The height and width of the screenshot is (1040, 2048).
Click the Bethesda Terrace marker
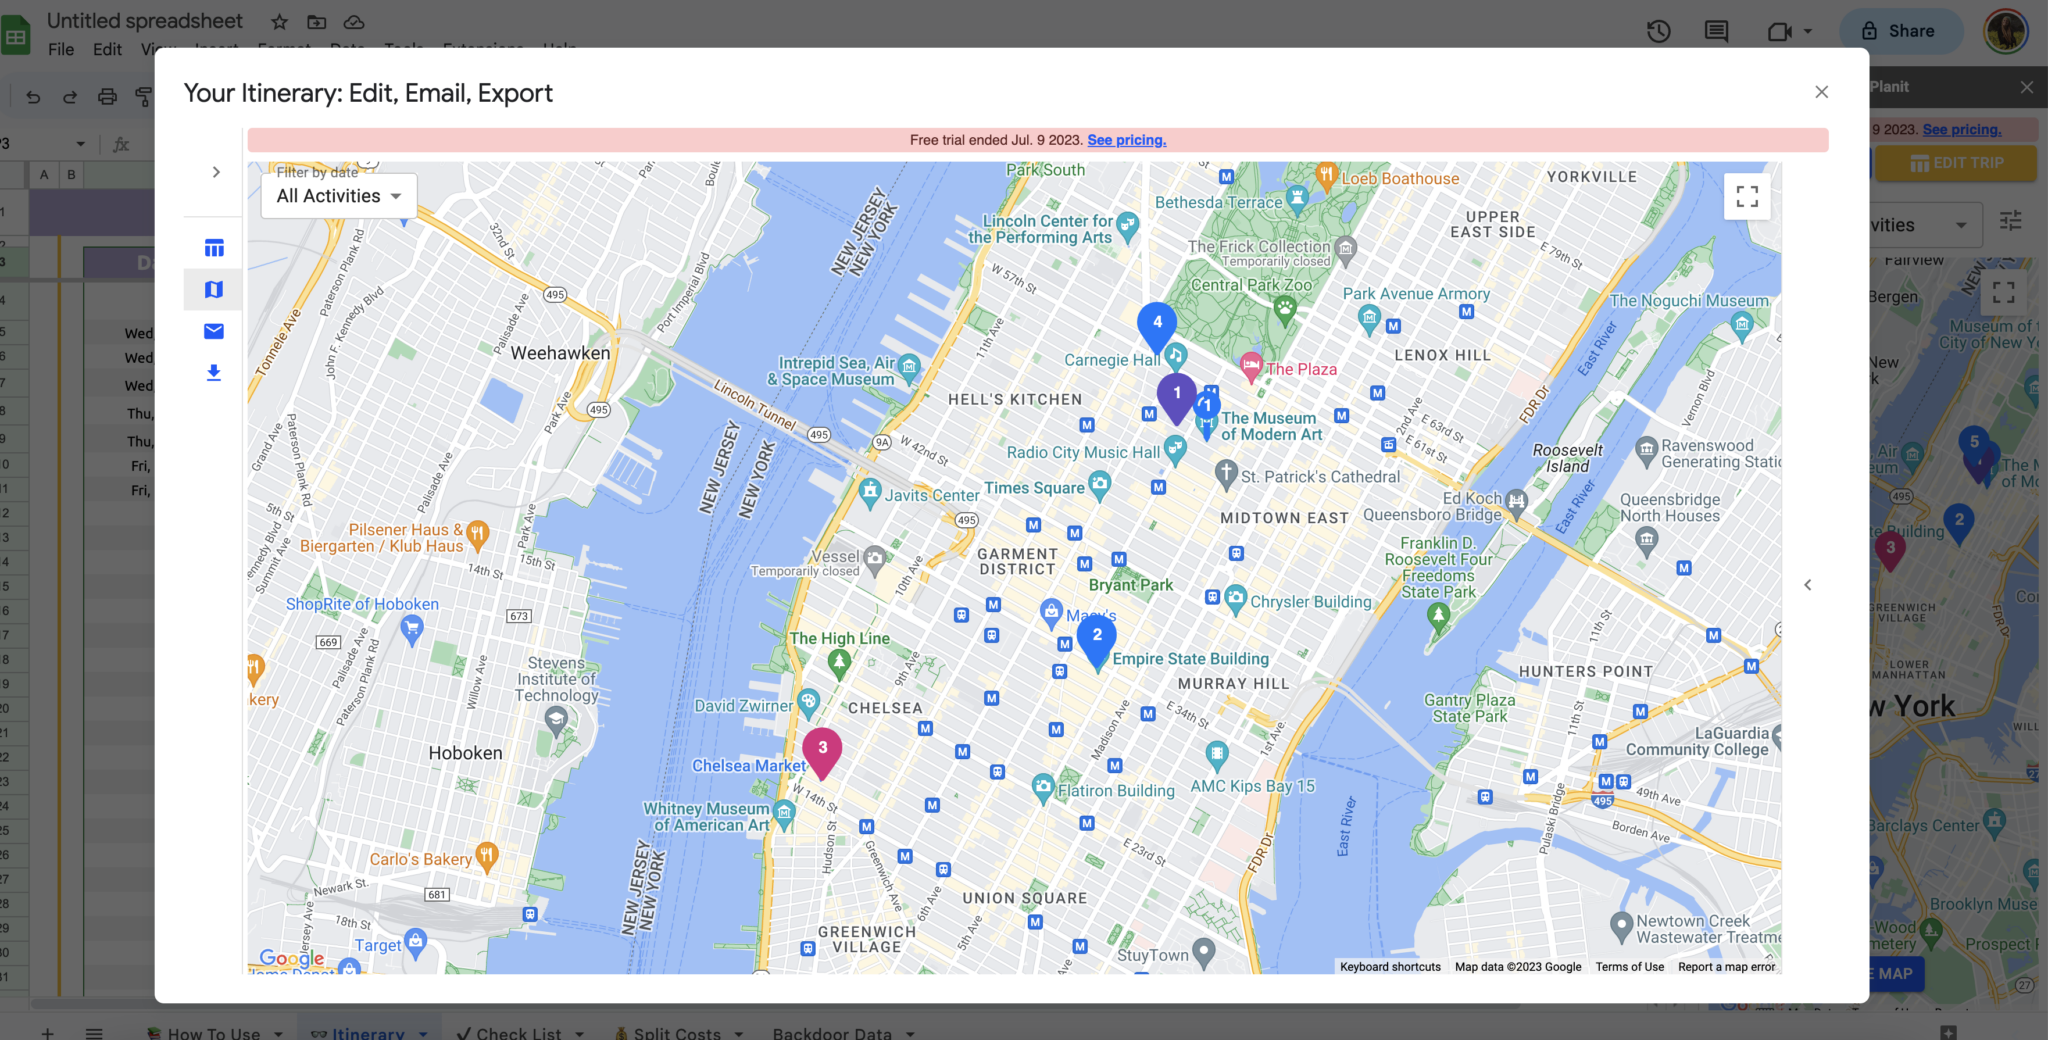(1297, 198)
